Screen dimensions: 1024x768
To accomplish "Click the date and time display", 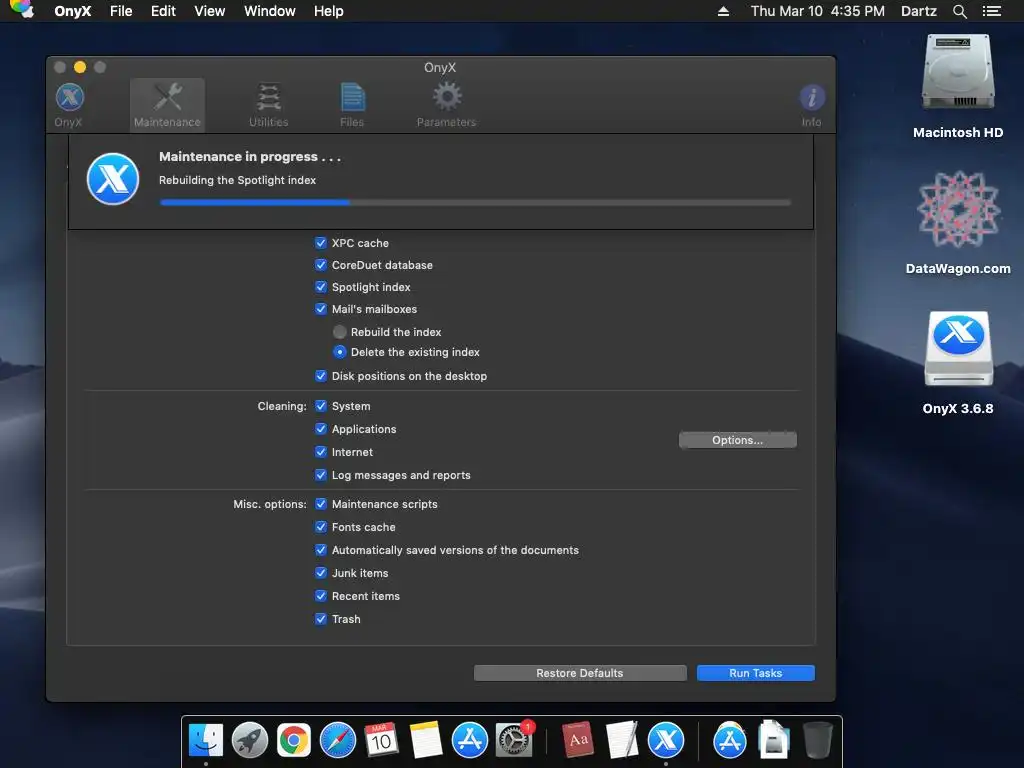I will pyautogui.click(x=818, y=11).
